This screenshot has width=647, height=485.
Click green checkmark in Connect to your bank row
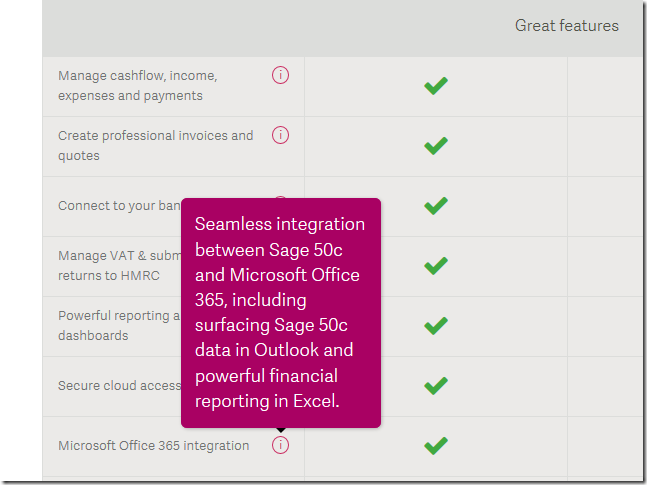pyautogui.click(x=436, y=206)
